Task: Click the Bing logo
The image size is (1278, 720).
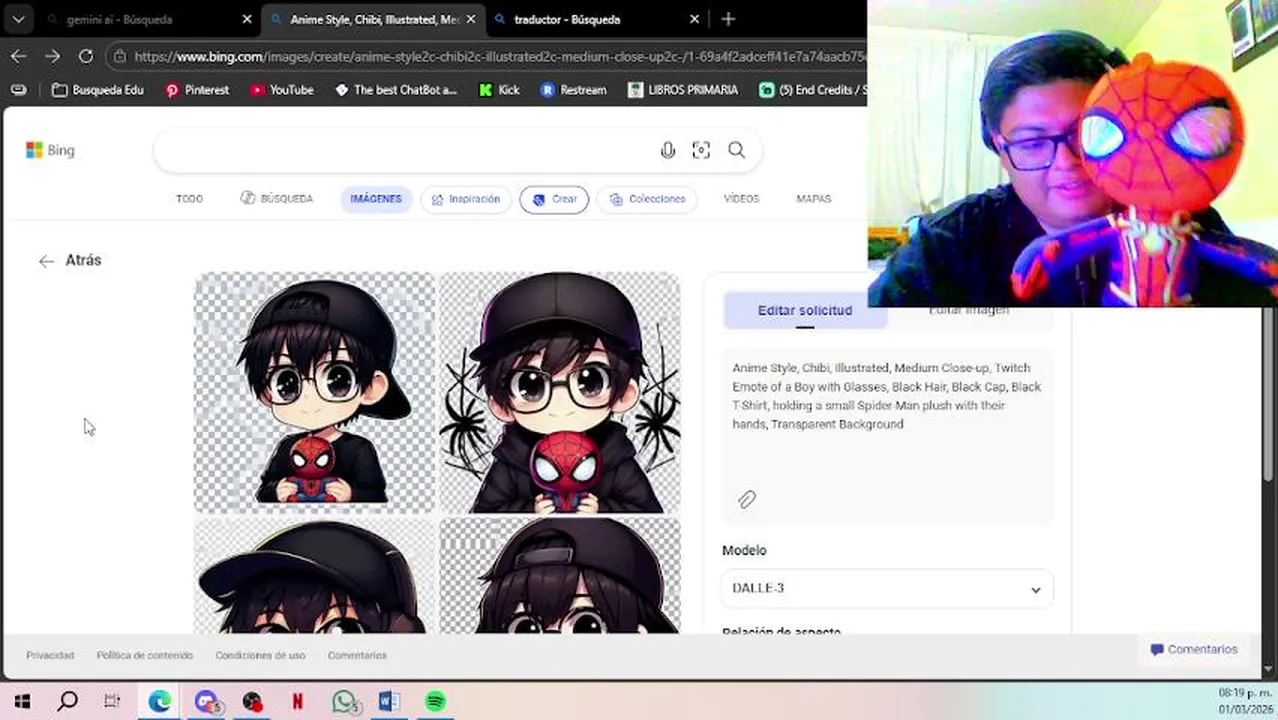Action: click(x=51, y=150)
